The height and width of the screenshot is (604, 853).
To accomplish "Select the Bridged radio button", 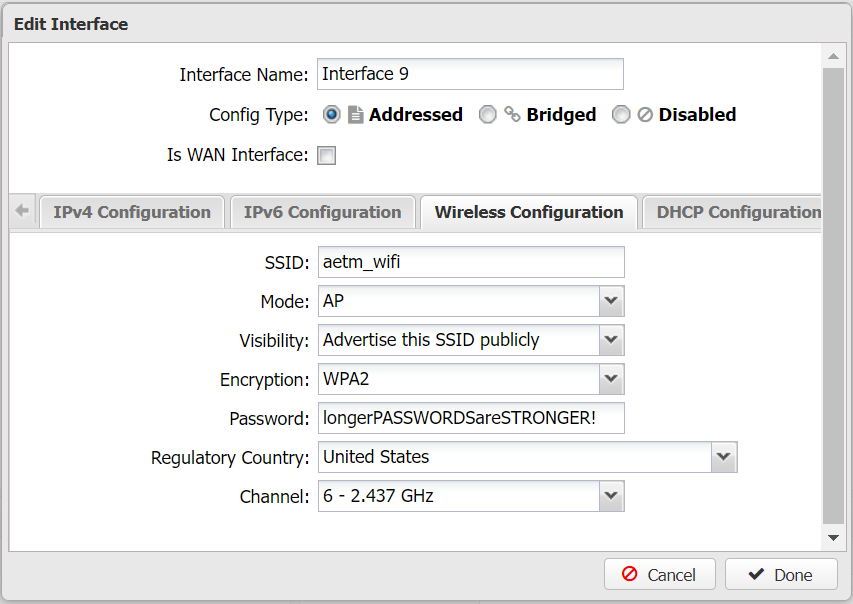I will (x=487, y=115).
